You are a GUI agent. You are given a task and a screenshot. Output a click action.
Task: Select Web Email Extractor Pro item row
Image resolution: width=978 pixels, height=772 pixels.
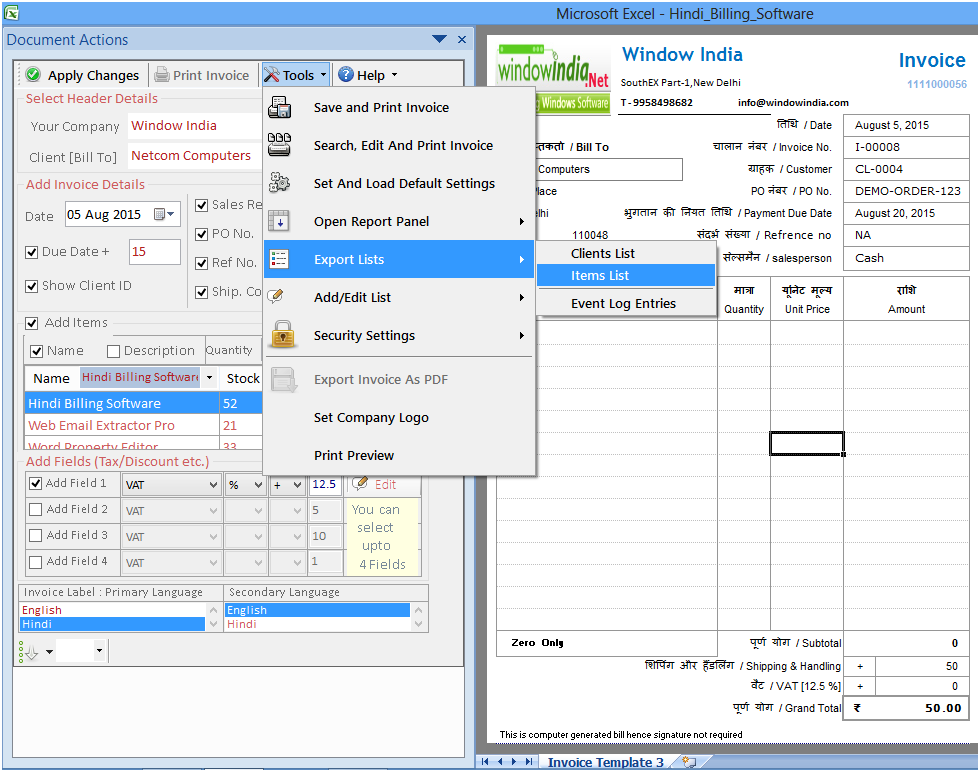[x=143, y=425]
